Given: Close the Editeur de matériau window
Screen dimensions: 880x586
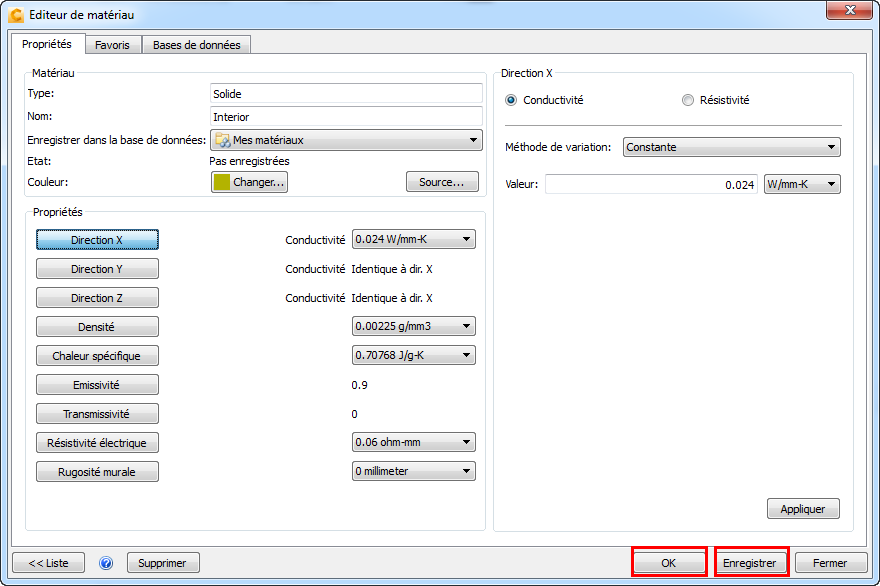Looking at the screenshot, I should pos(850,10).
